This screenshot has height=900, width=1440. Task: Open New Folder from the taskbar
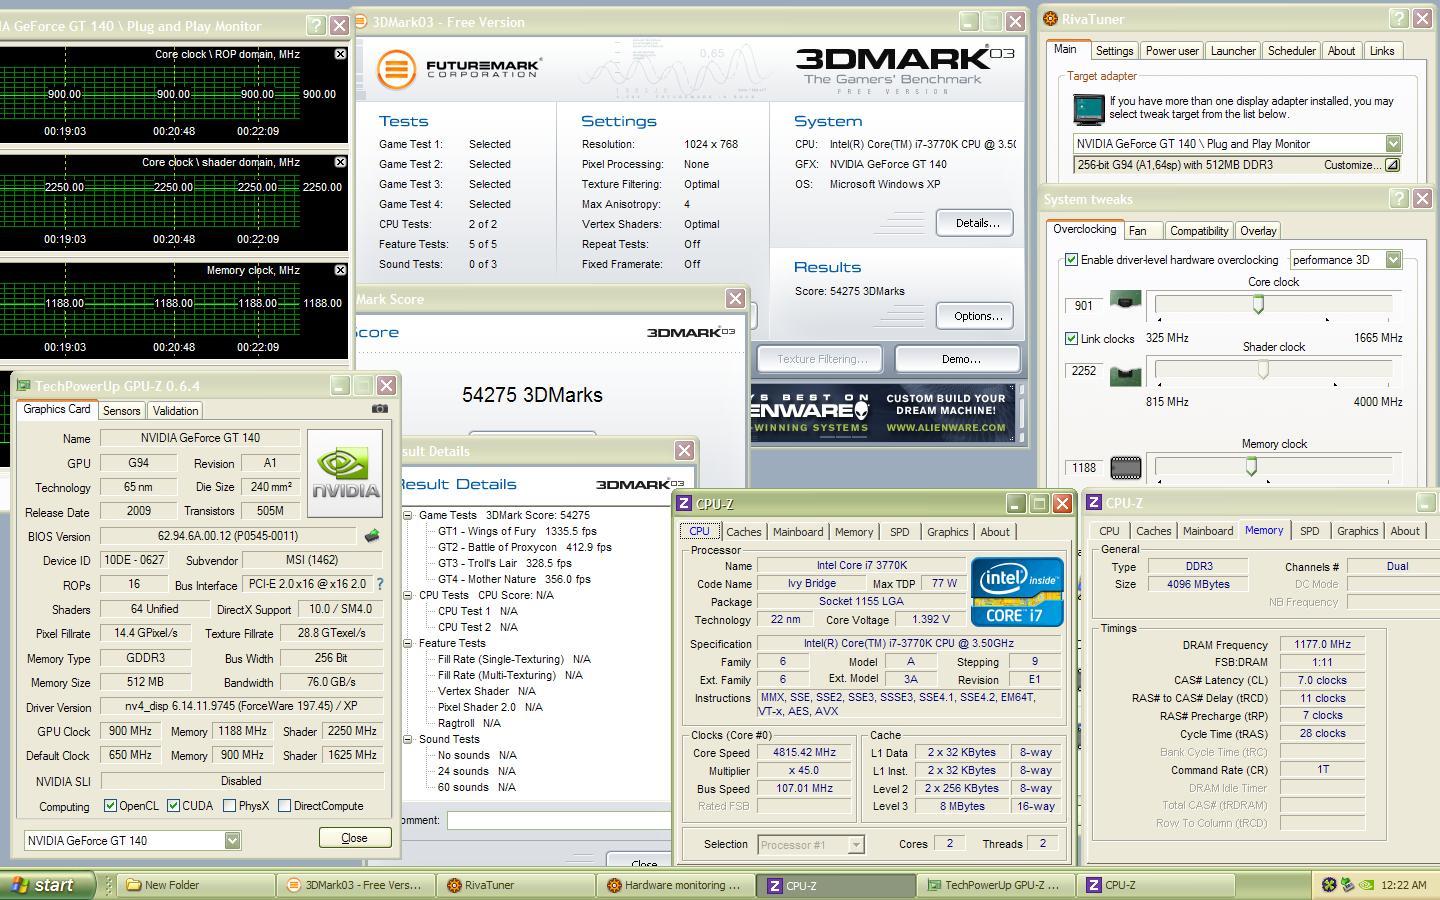(197, 885)
